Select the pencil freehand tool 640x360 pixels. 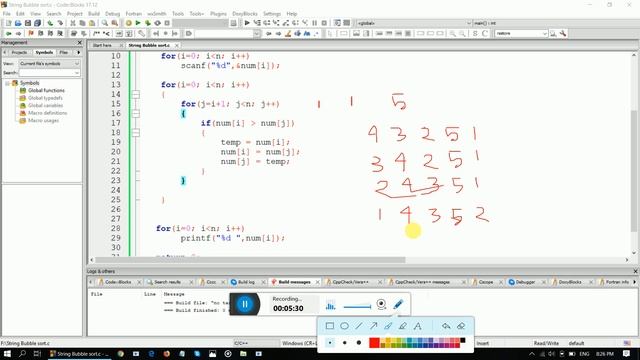pyautogui.click(x=388, y=326)
